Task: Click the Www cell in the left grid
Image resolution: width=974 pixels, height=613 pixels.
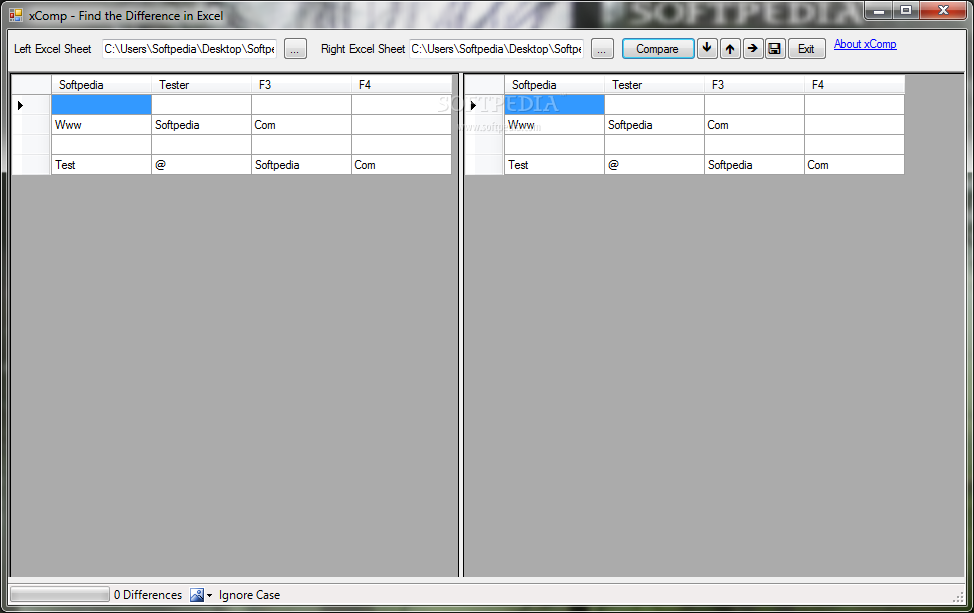Action: tap(101, 125)
